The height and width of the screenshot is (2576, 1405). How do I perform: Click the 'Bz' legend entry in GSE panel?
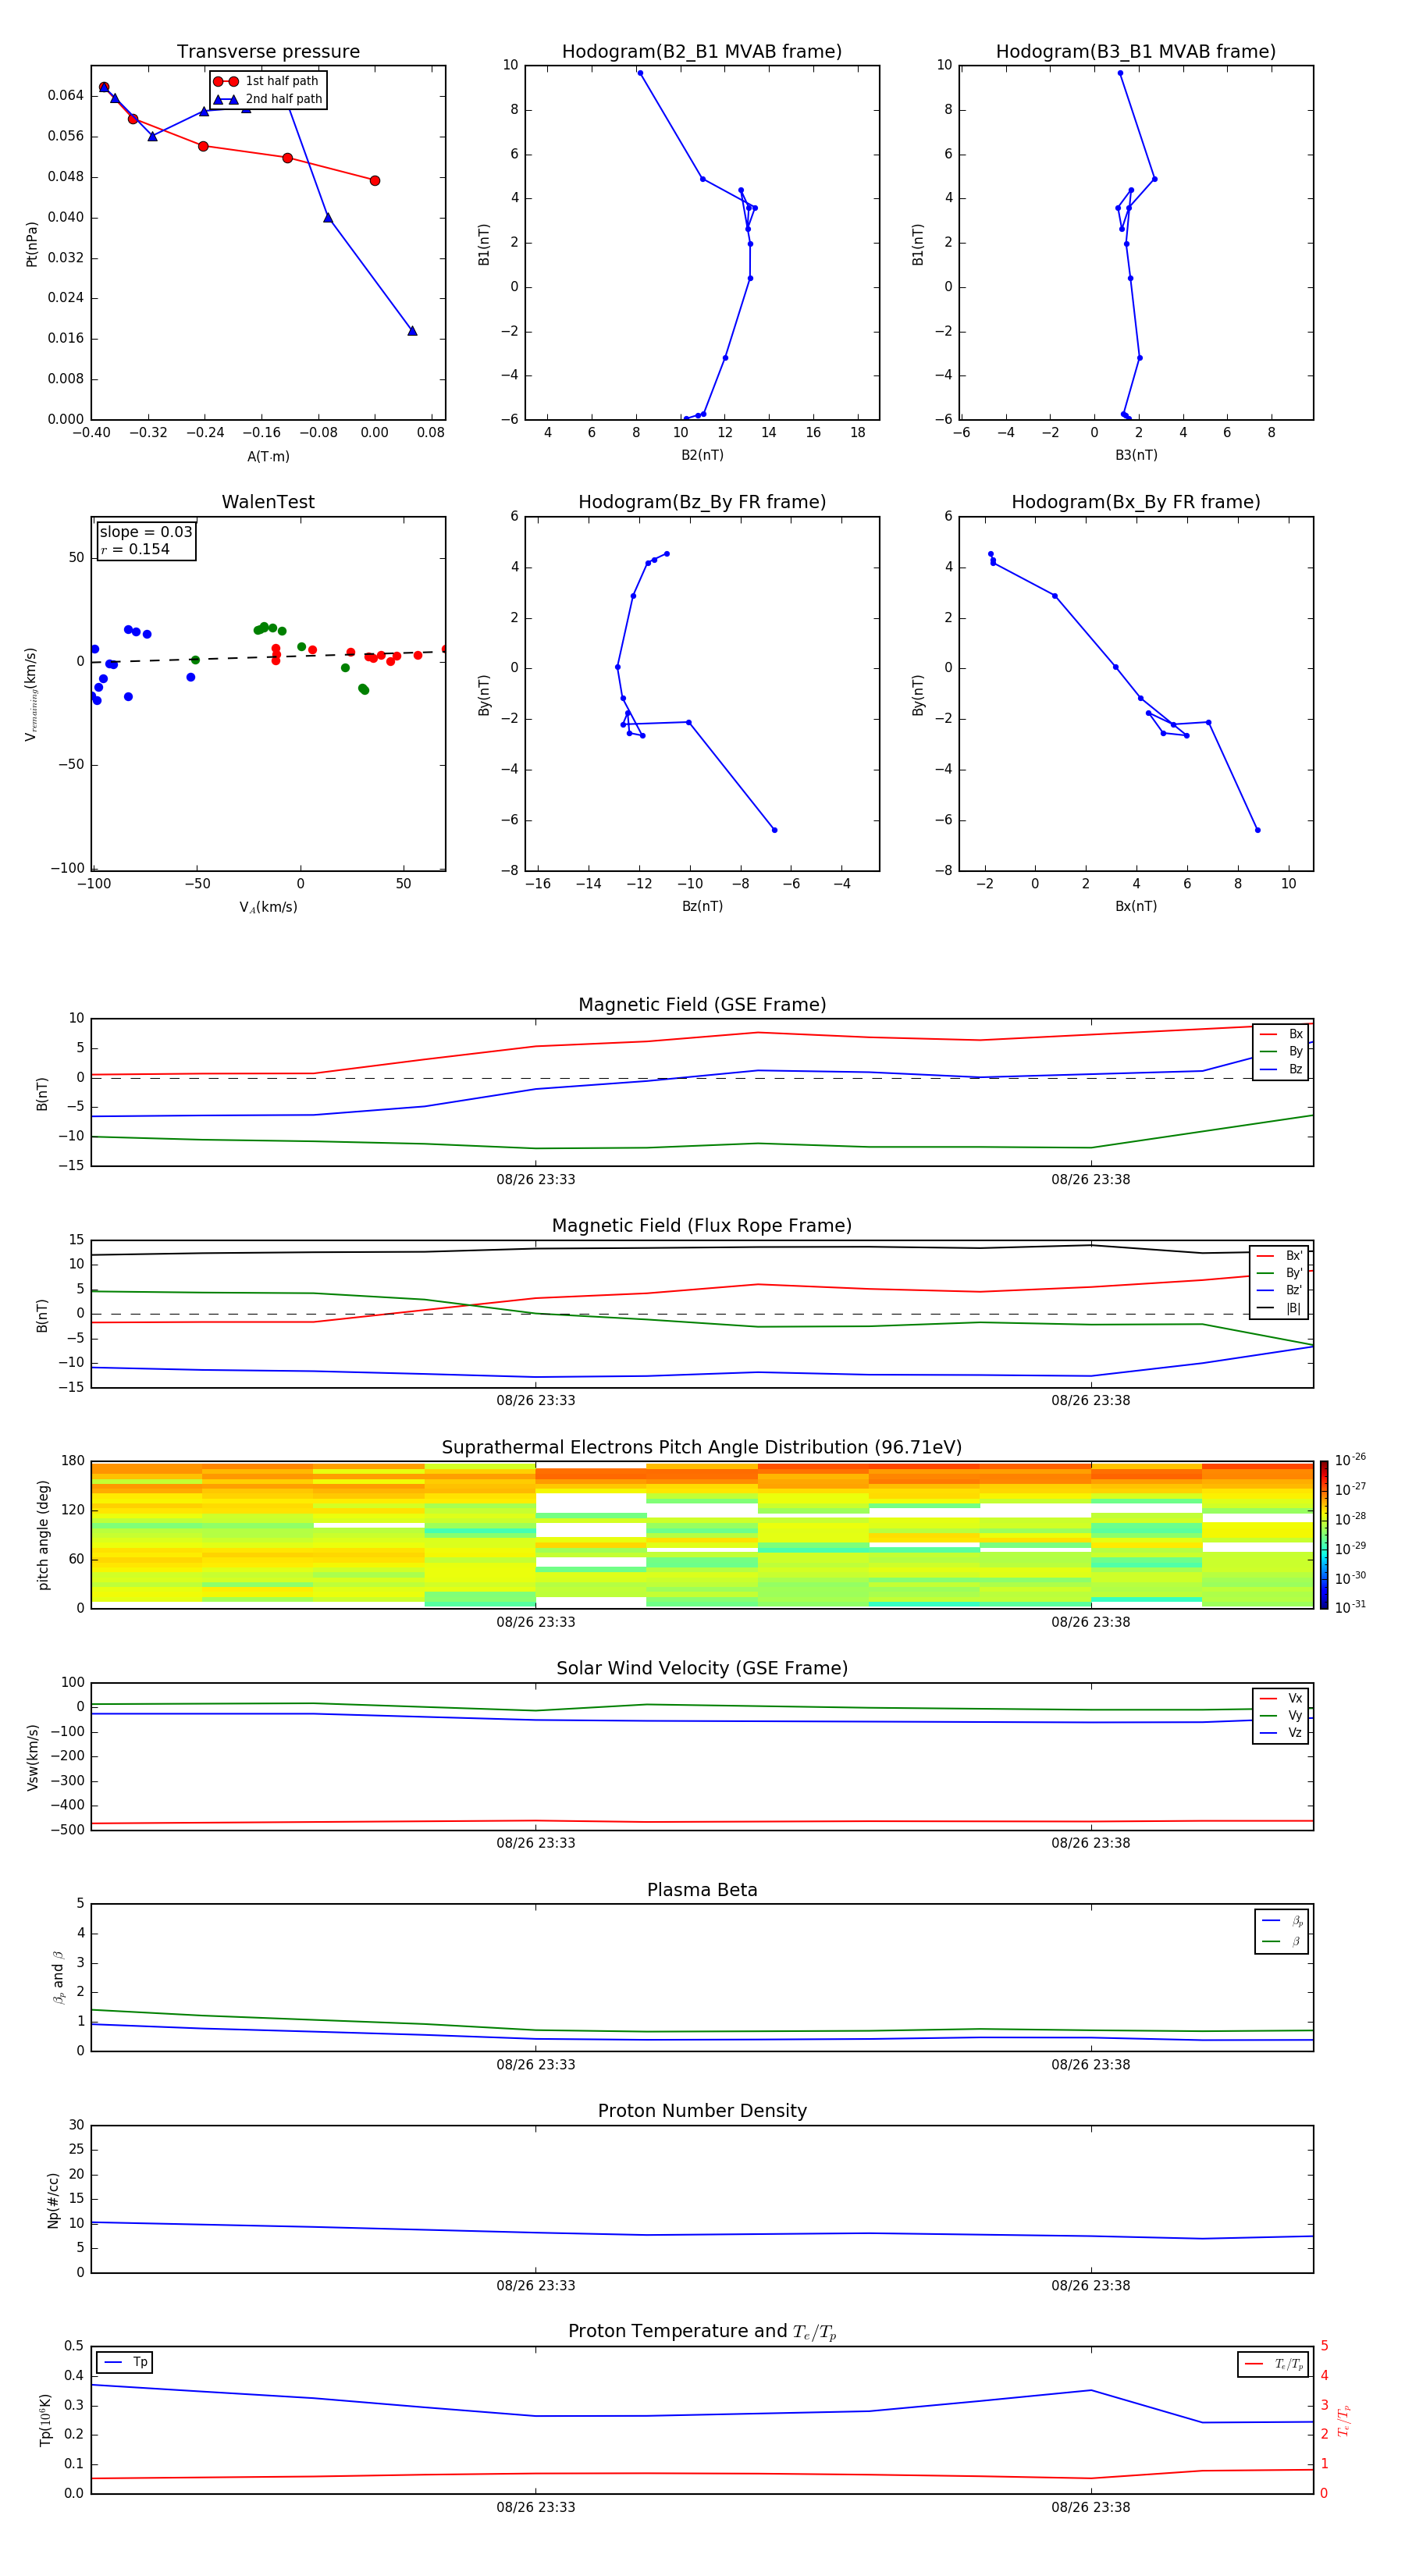[1281, 1069]
